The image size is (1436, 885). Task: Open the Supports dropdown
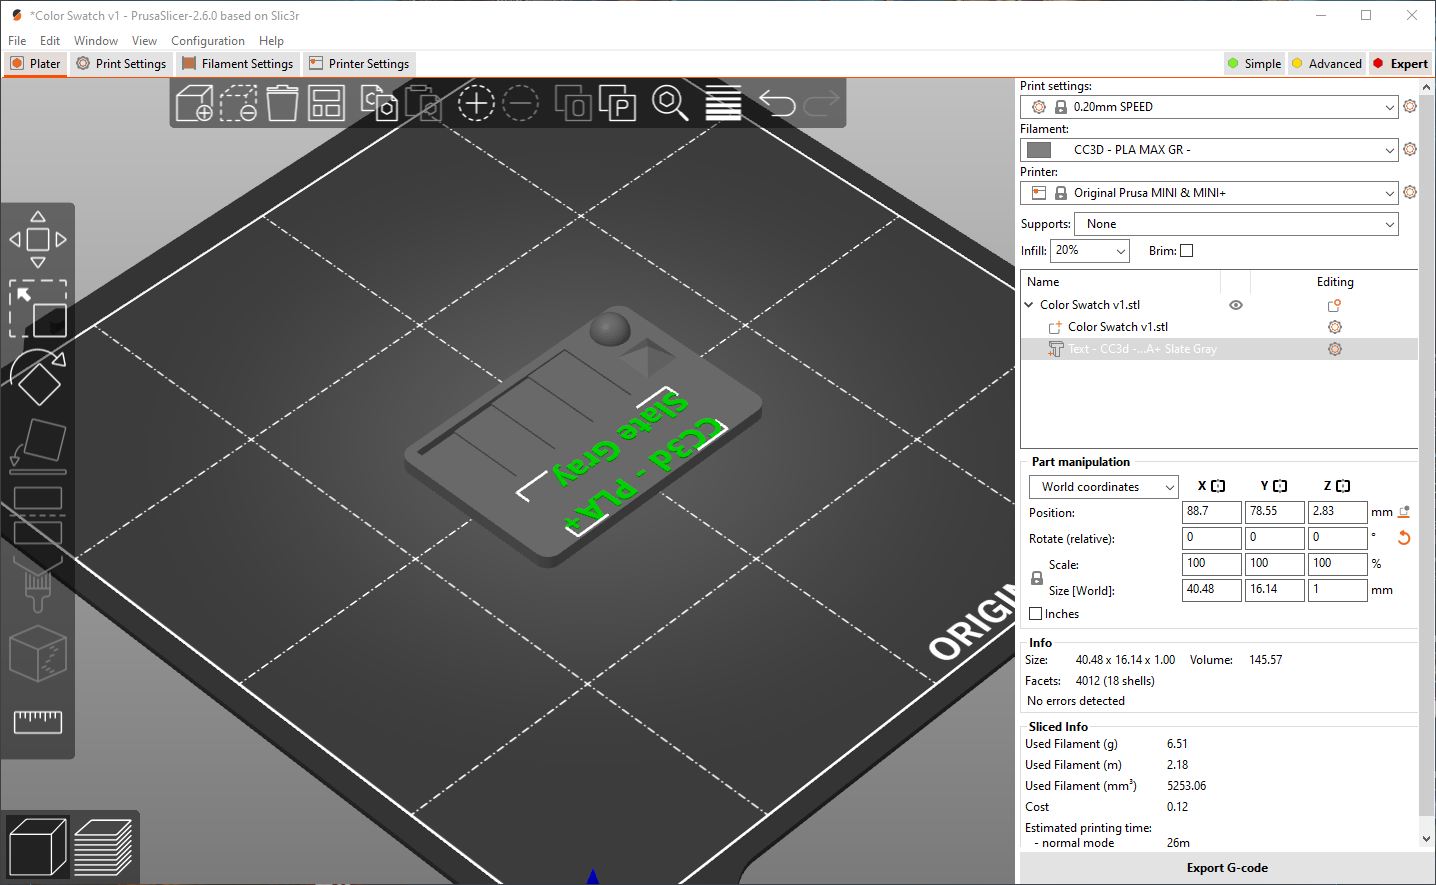click(x=1236, y=224)
